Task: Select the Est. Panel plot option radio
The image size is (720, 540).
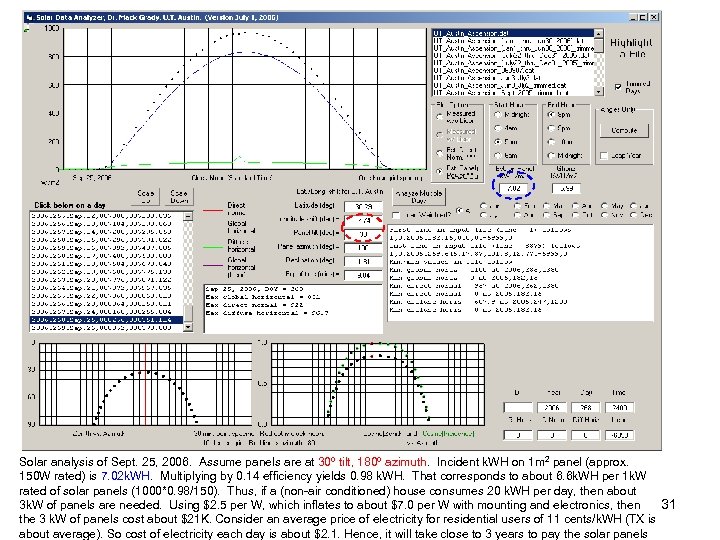Action: click(439, 171)
